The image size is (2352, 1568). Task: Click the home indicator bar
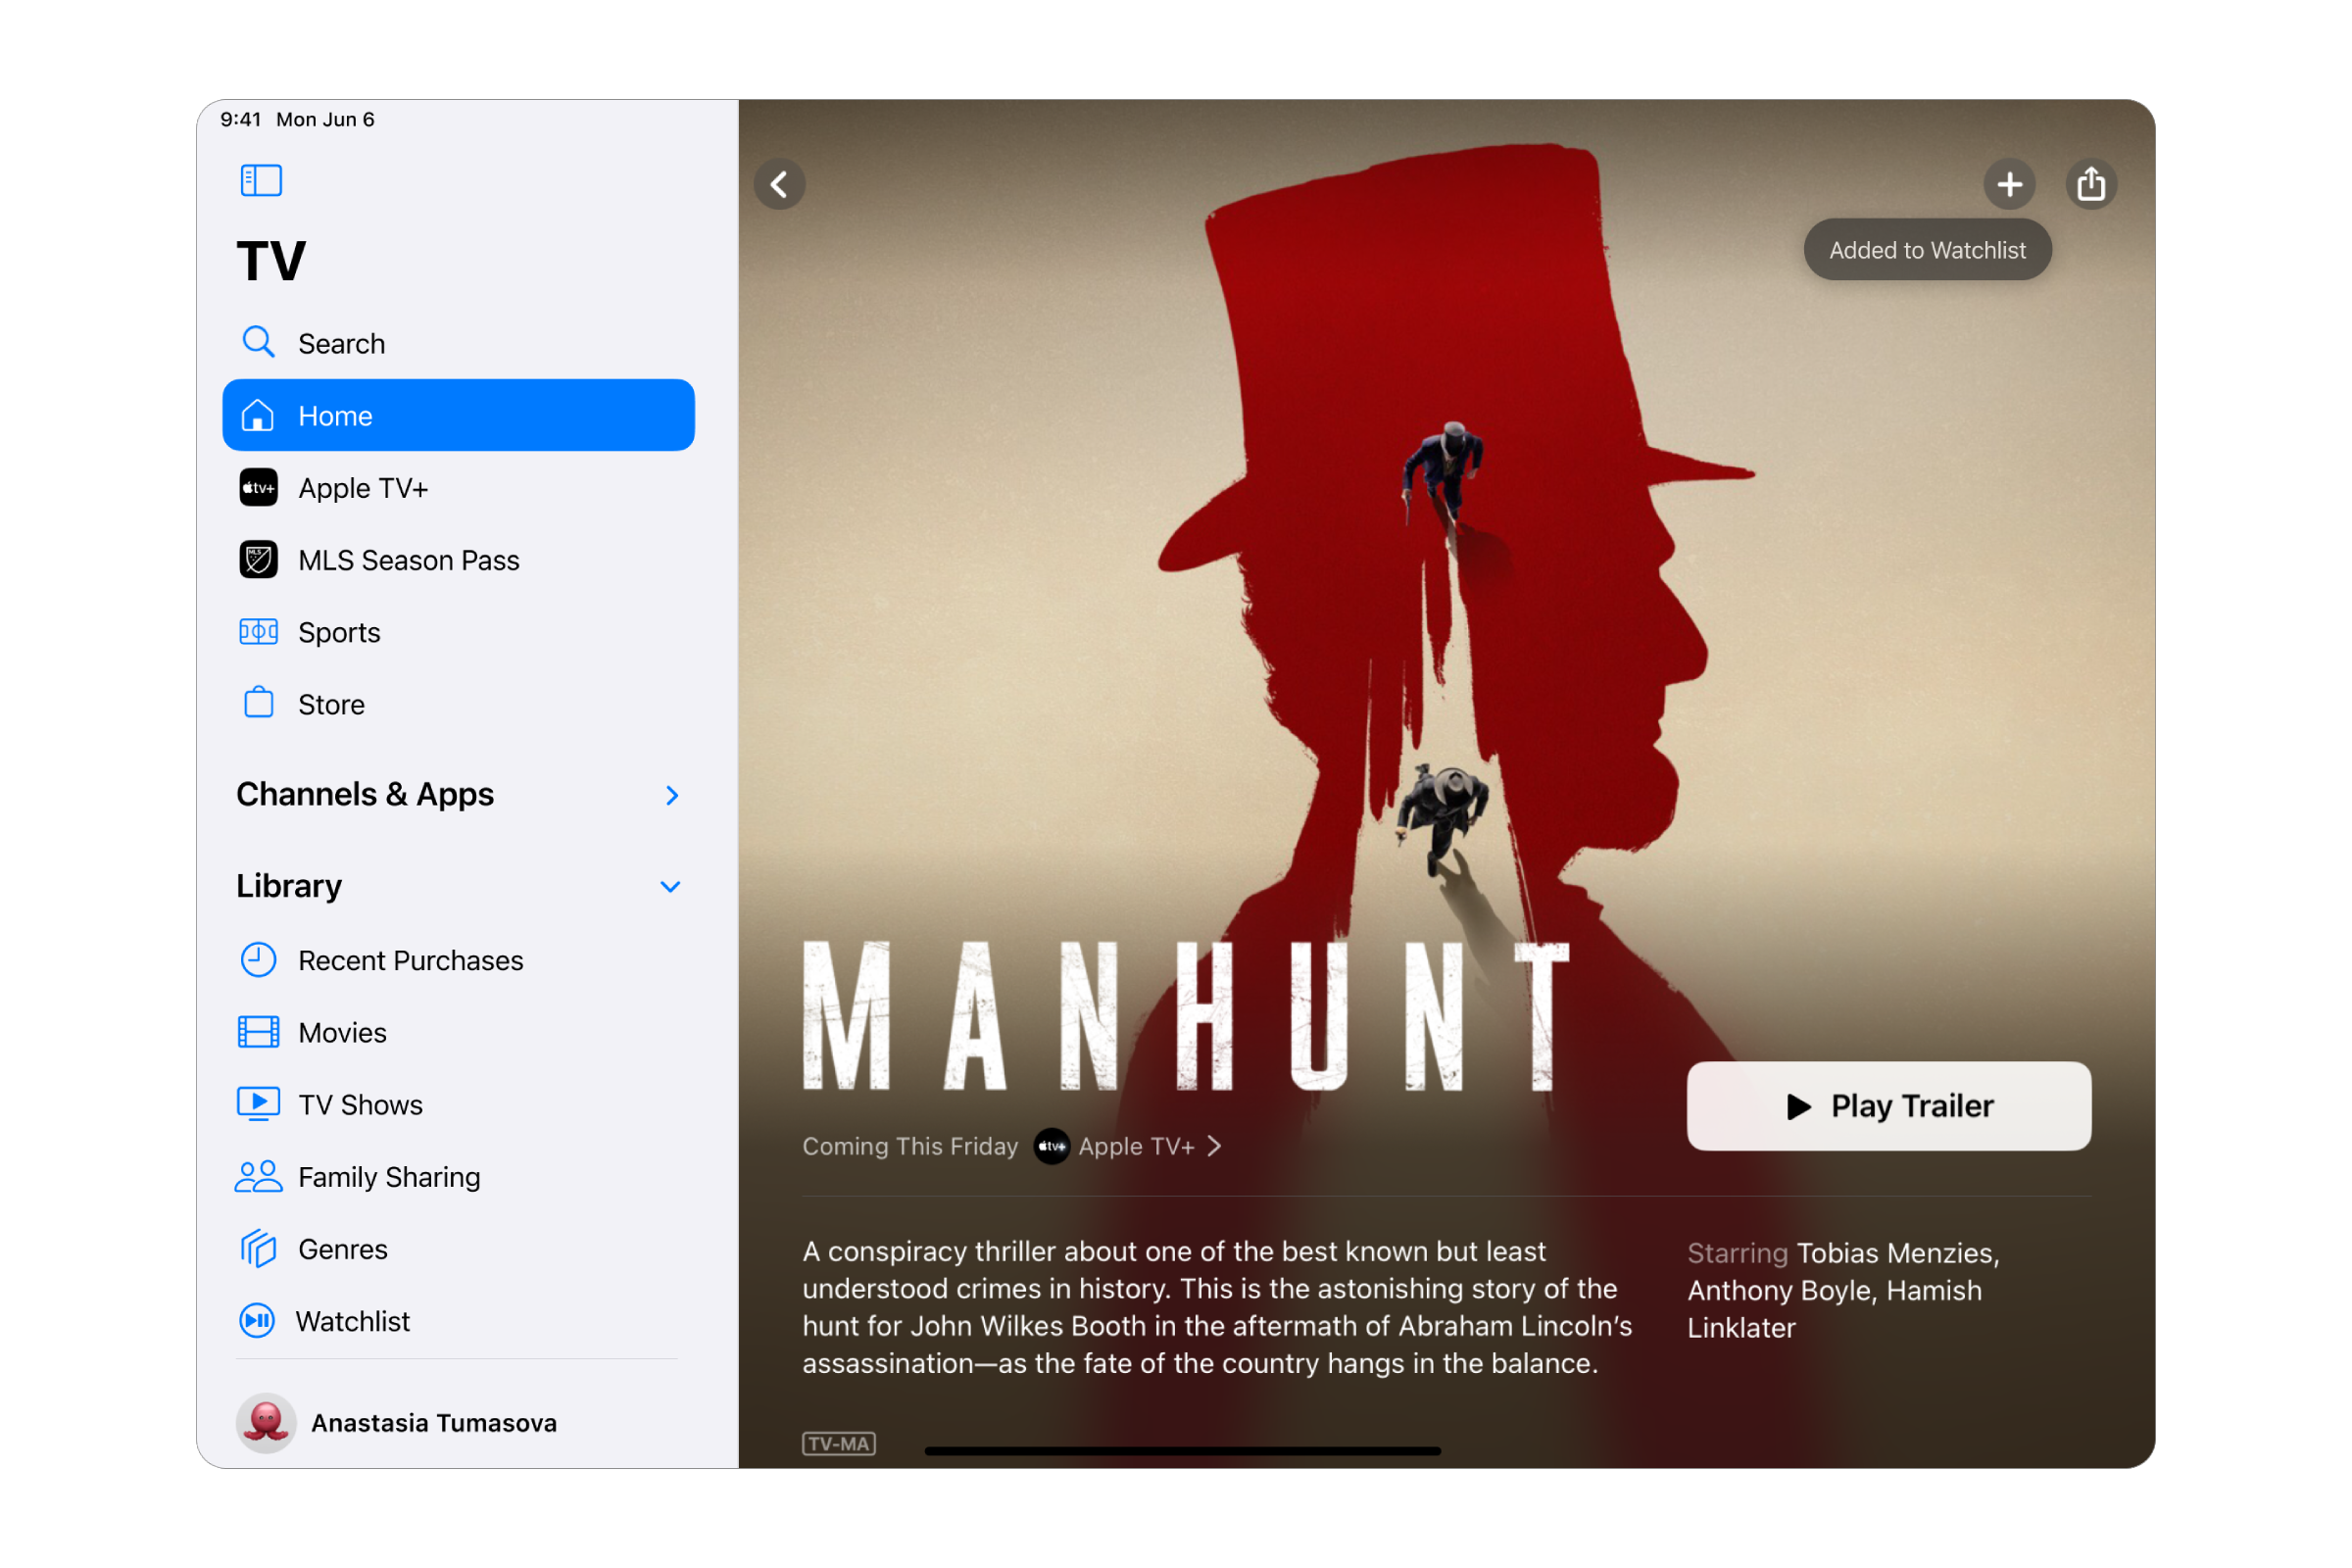(1183, 1450)
